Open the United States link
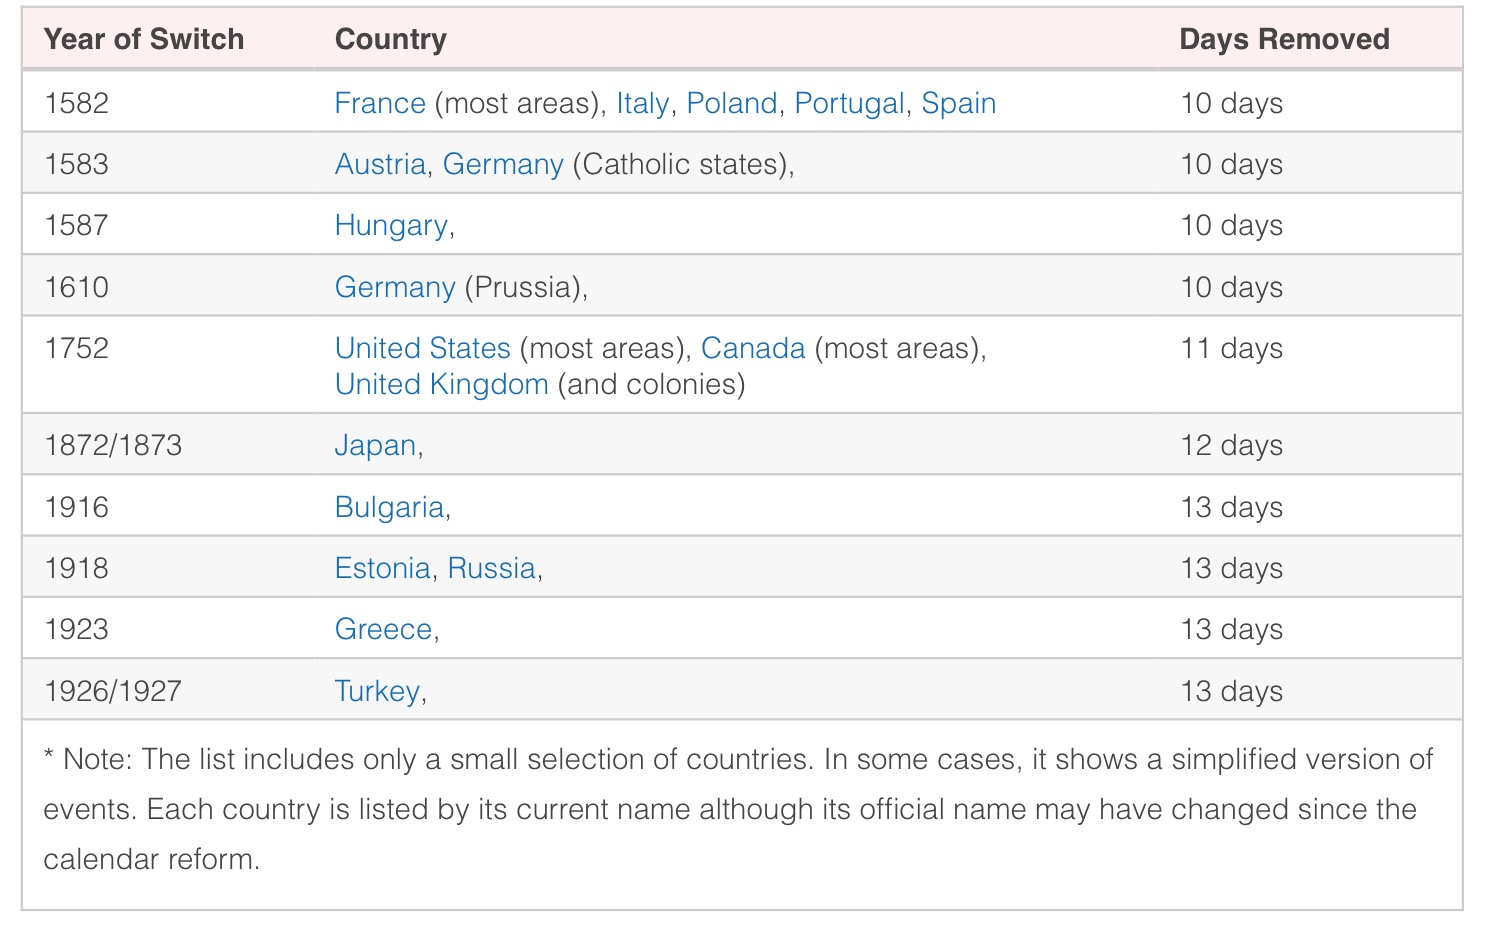Screen dimensions: 1511x937 423,348
